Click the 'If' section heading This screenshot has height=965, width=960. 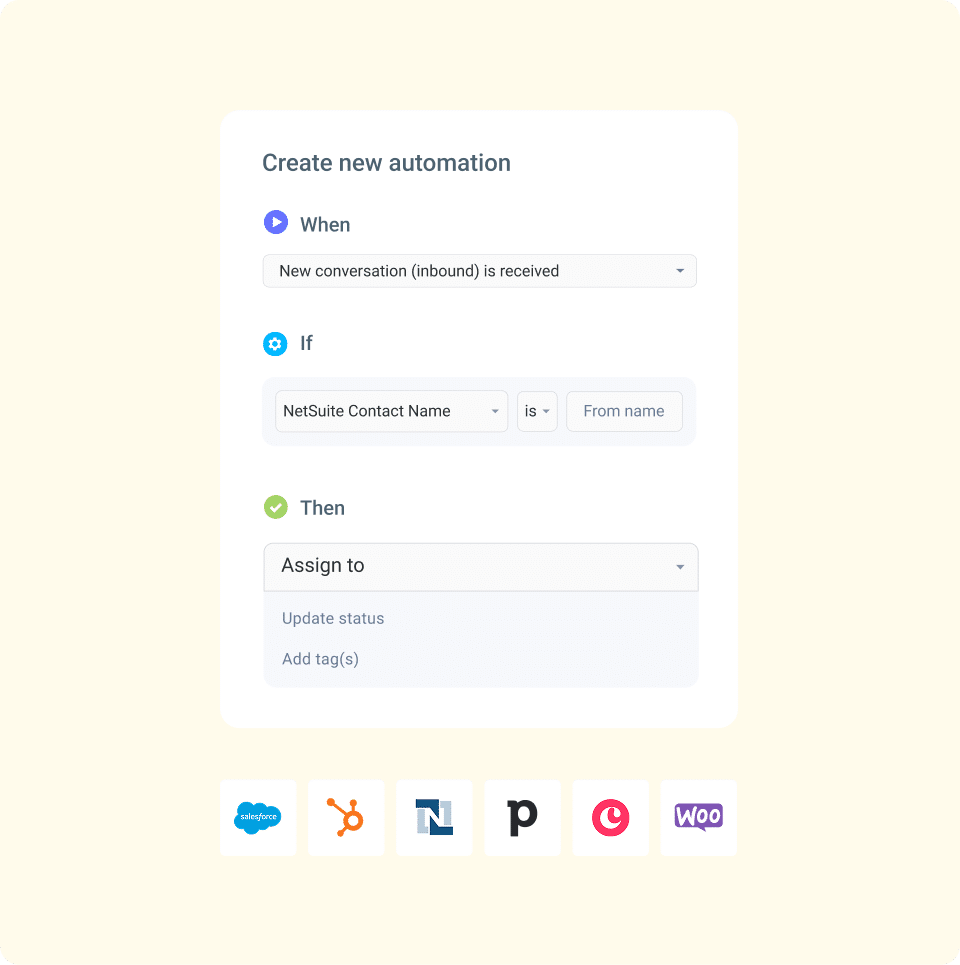click(x=306, y=344)
